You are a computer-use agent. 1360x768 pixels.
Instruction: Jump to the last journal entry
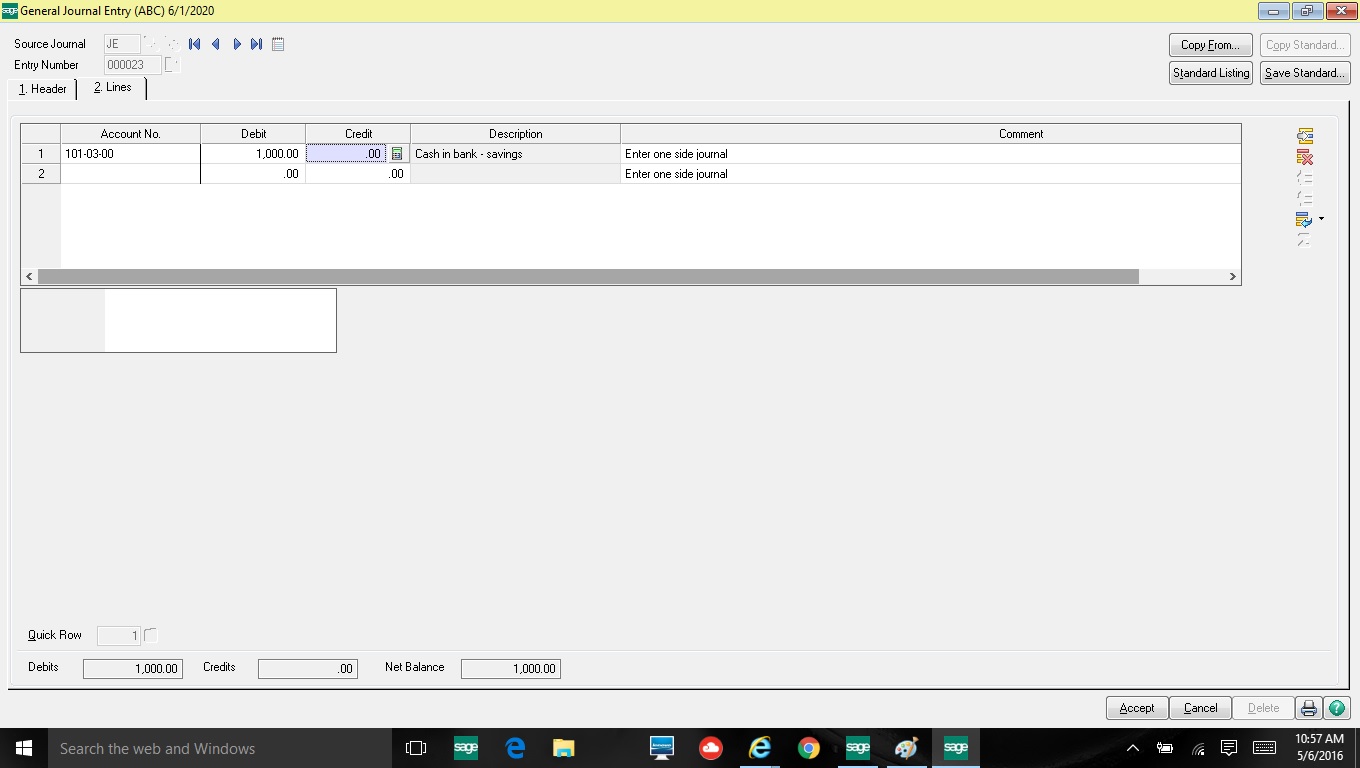pyautogui.click(x=257, y=44)
